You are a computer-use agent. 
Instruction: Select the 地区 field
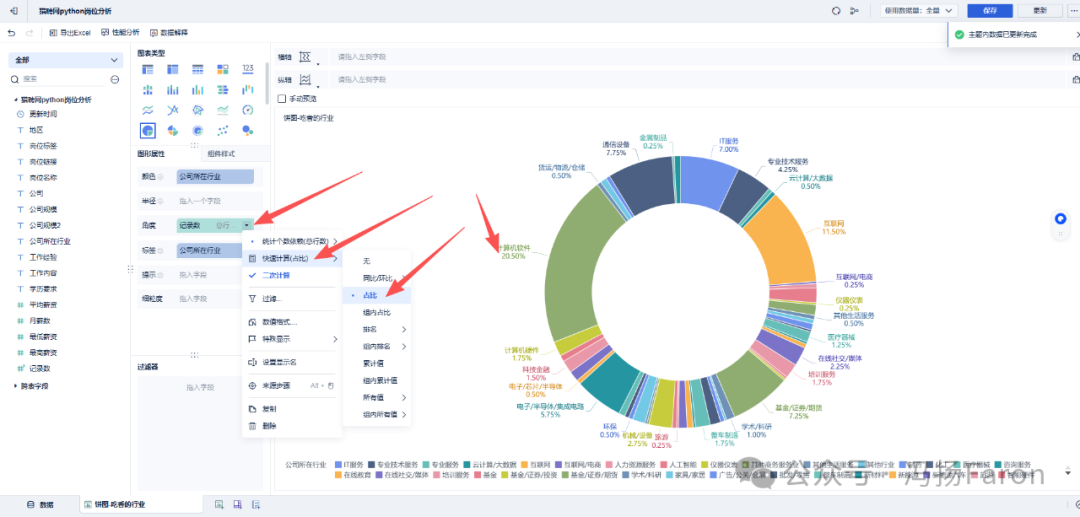pos(37,130)
